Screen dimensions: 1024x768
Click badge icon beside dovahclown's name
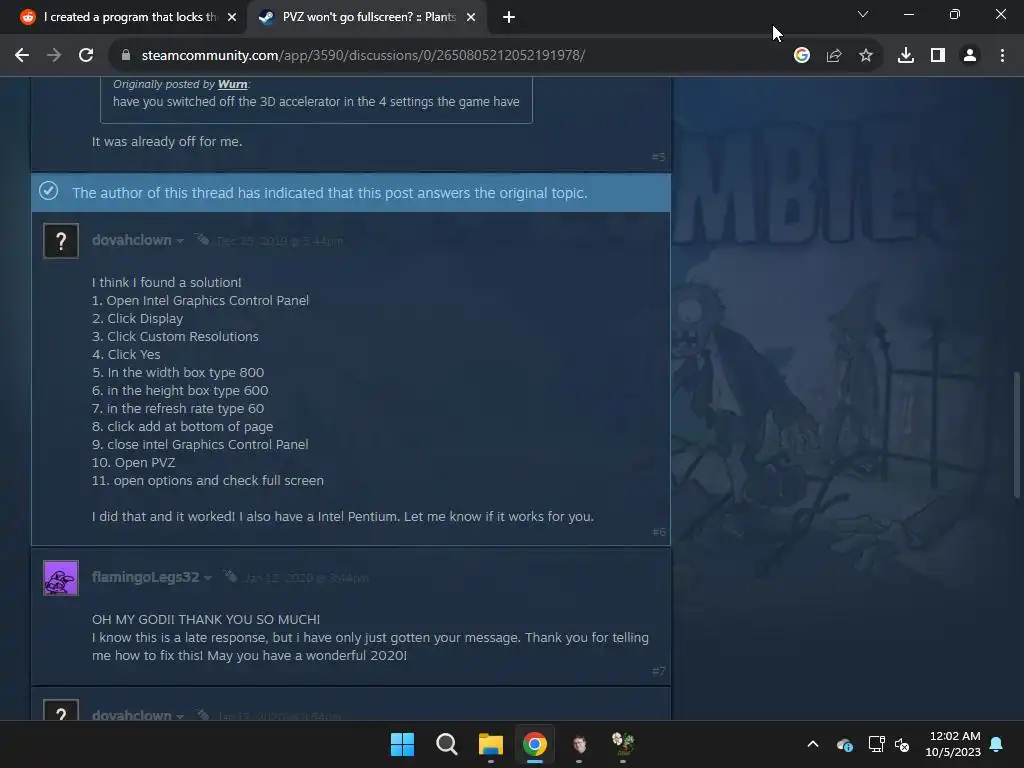click(x=202, y=240)
